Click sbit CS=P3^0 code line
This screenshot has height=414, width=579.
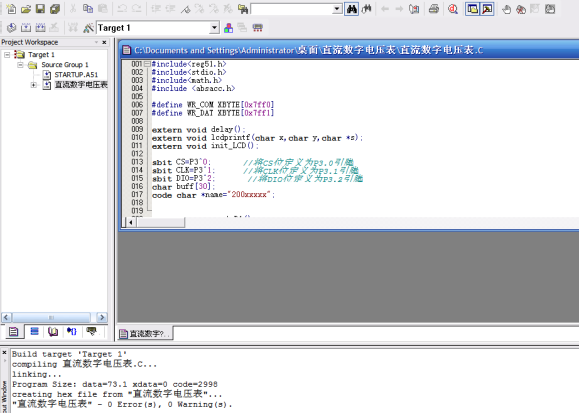181,162
